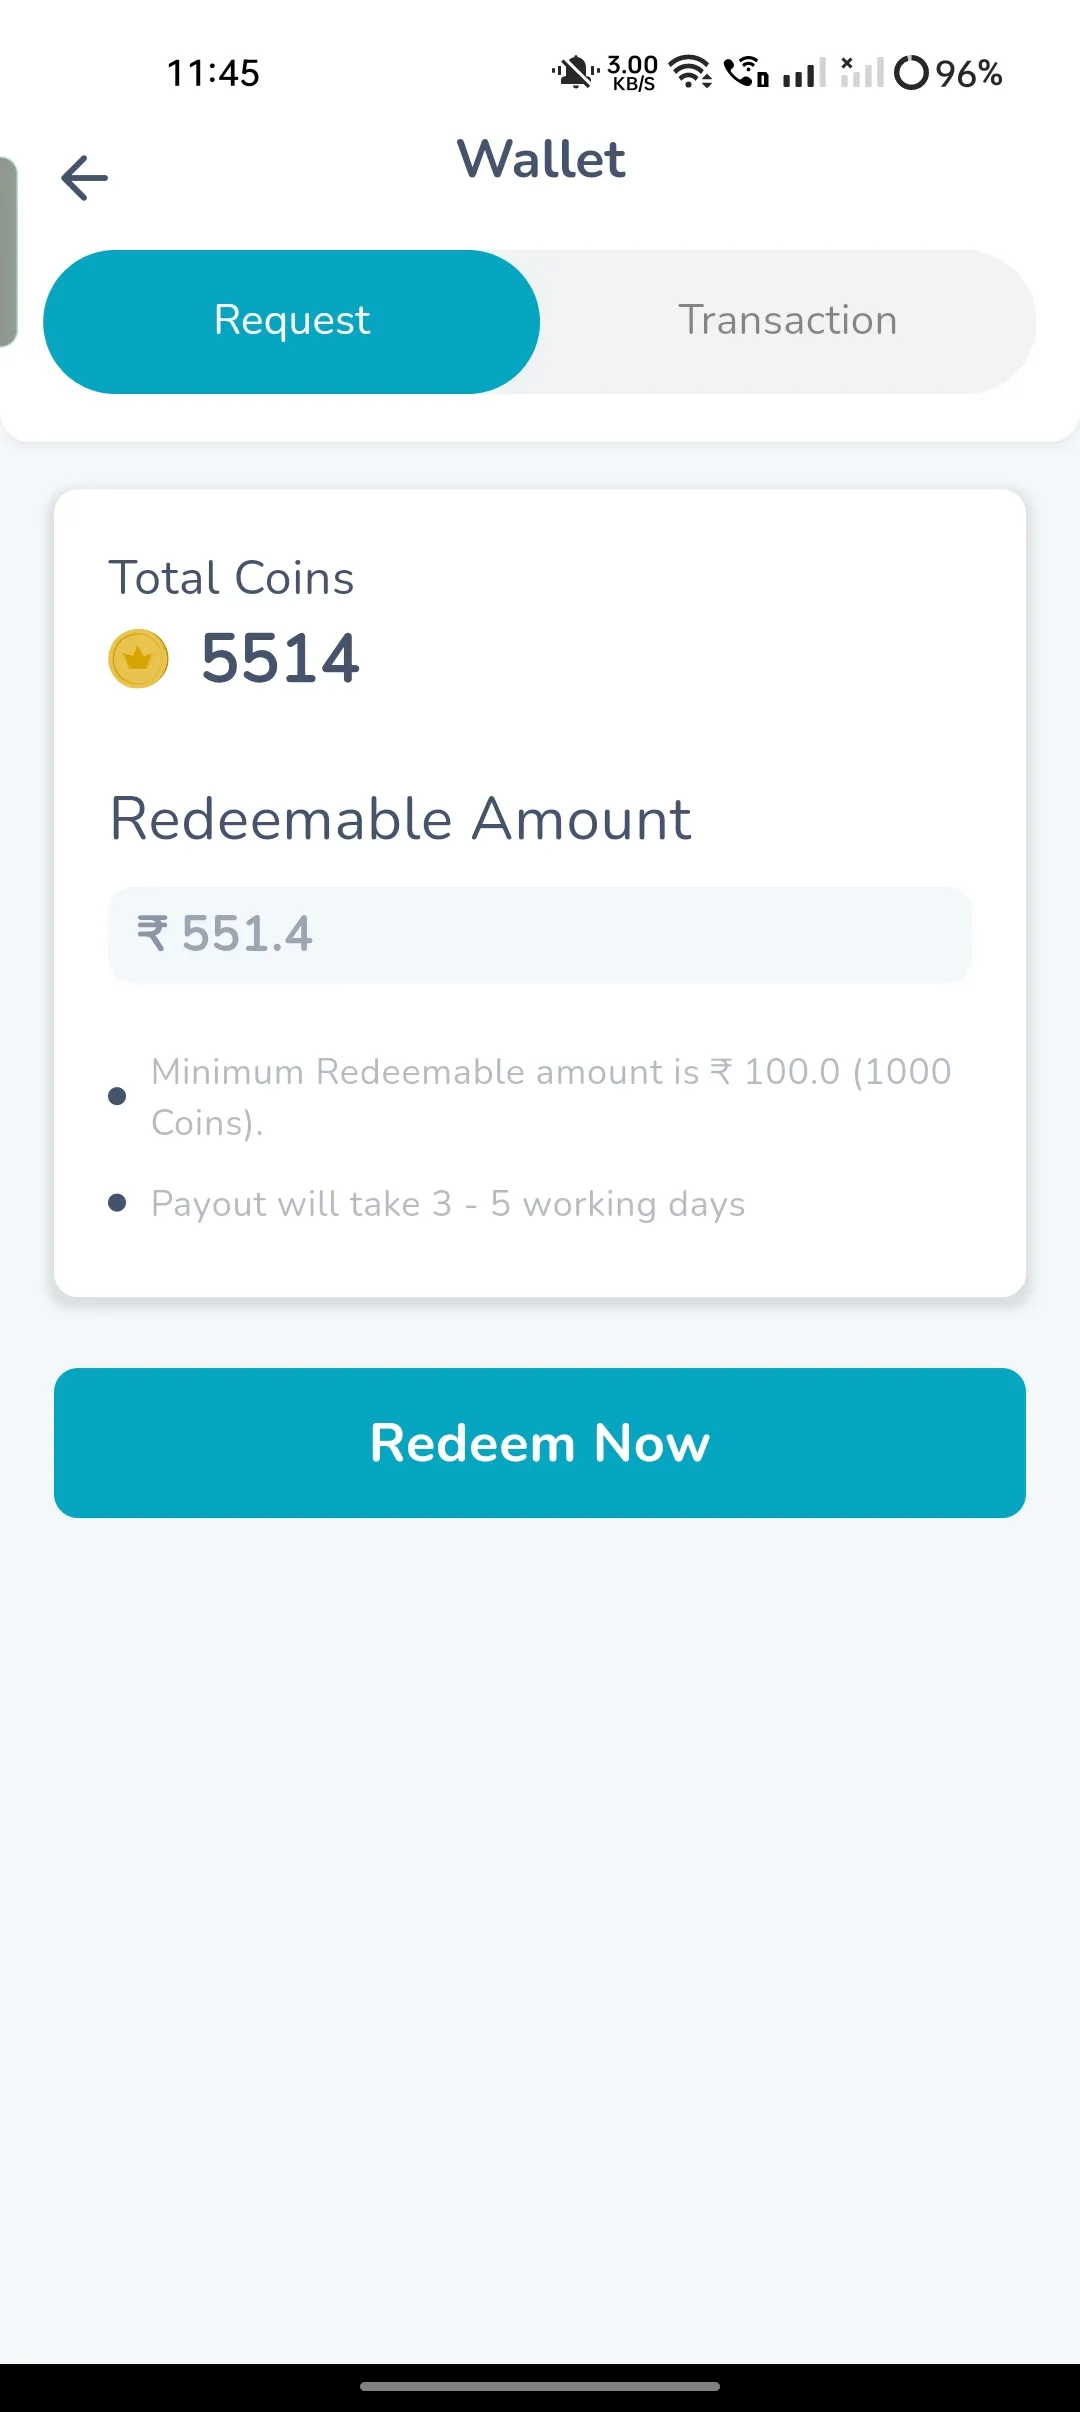
Task: Tap the battery indicator showing 96%
Action: (950, 73)
